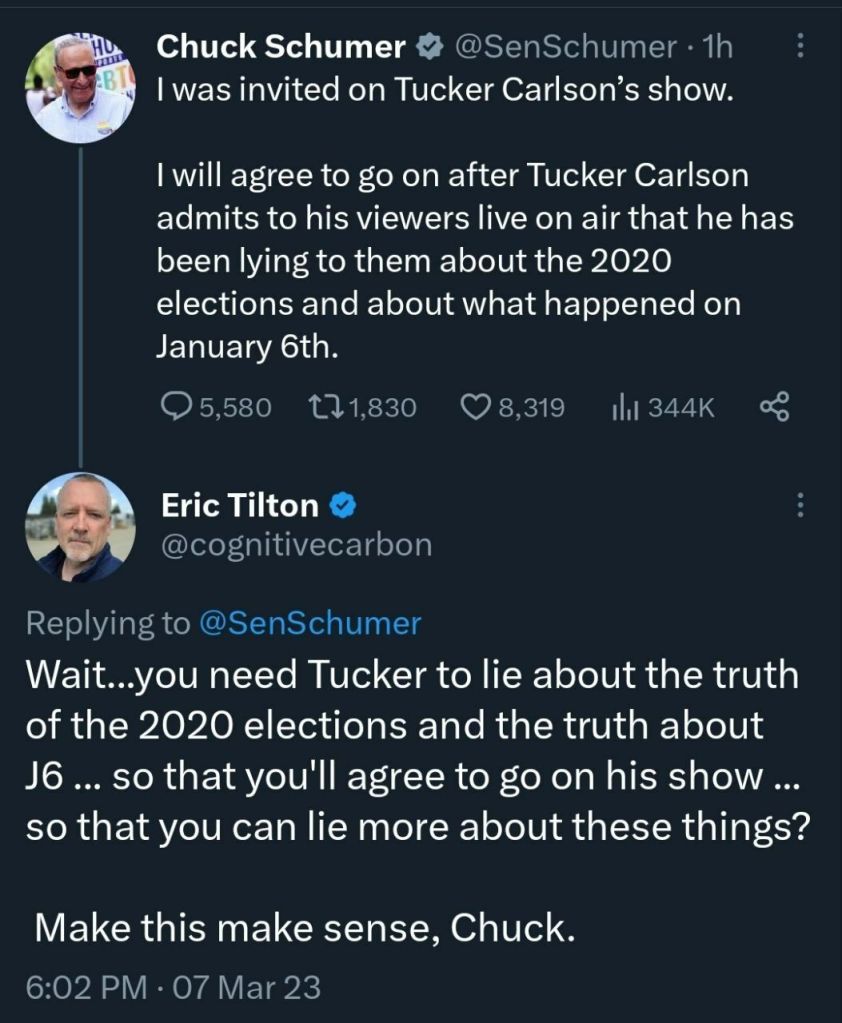Click the Eric Tilton display name

(x=239, y=506)
